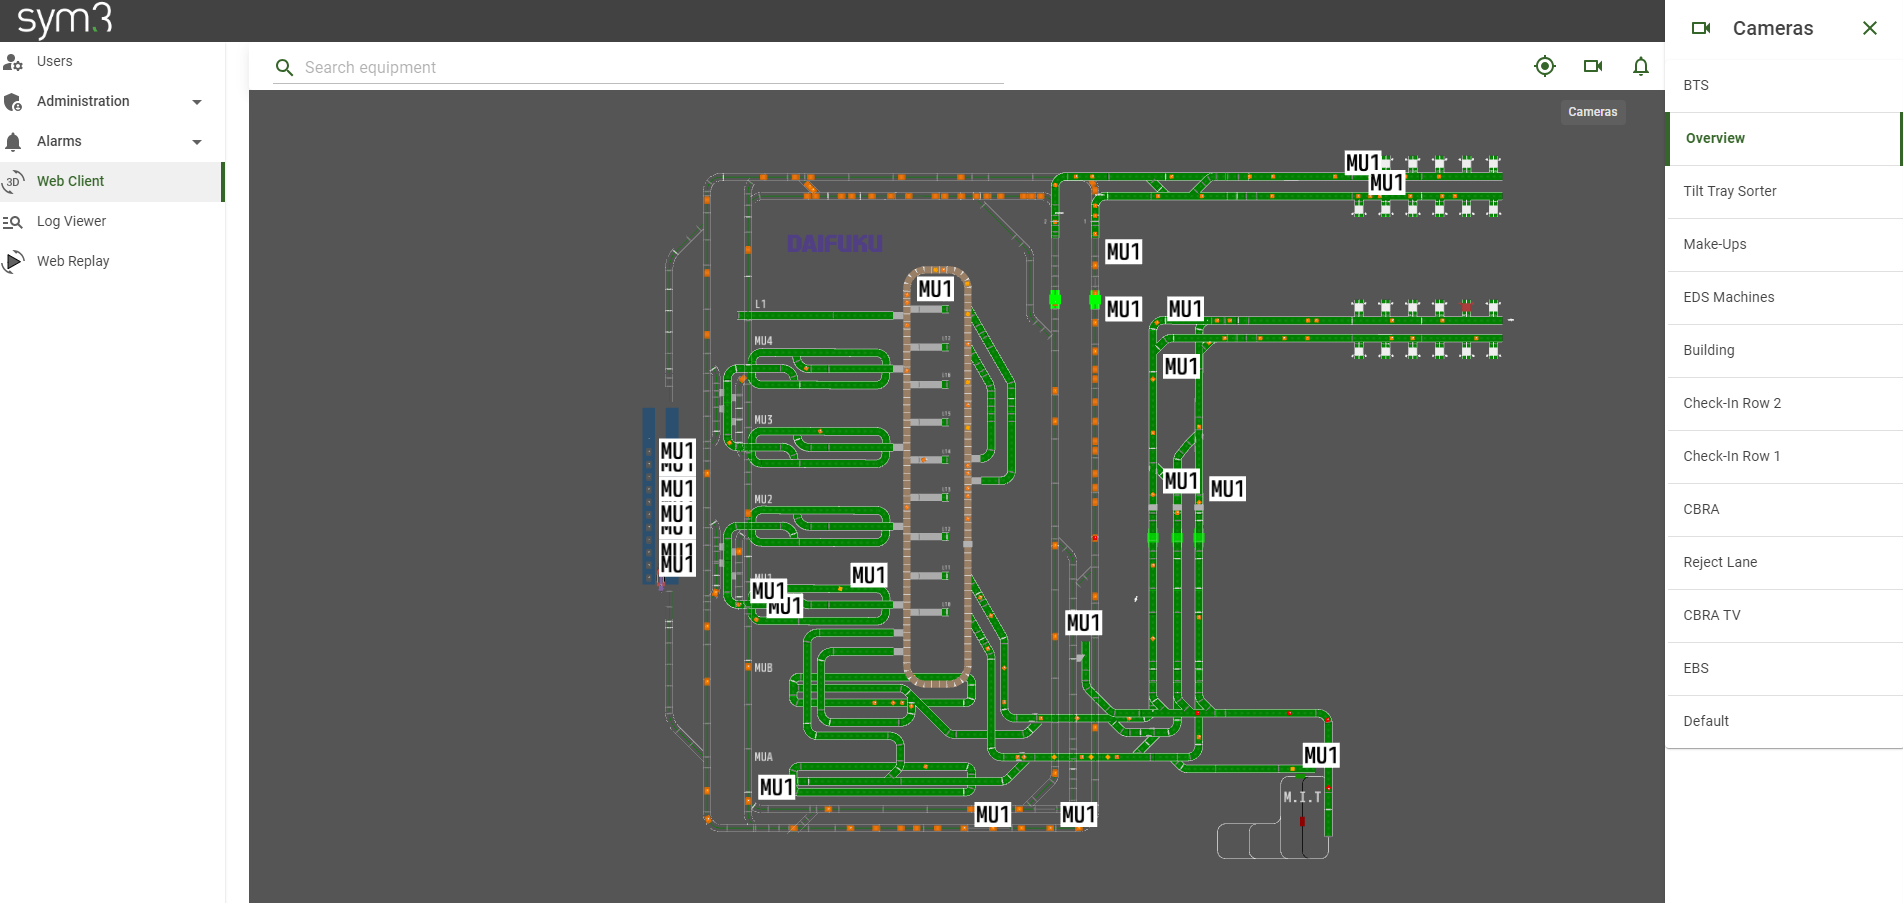Screen dimensions: 1903x903
Task: Click the M.I.T area on map
Action: (x=1301, y=797)
